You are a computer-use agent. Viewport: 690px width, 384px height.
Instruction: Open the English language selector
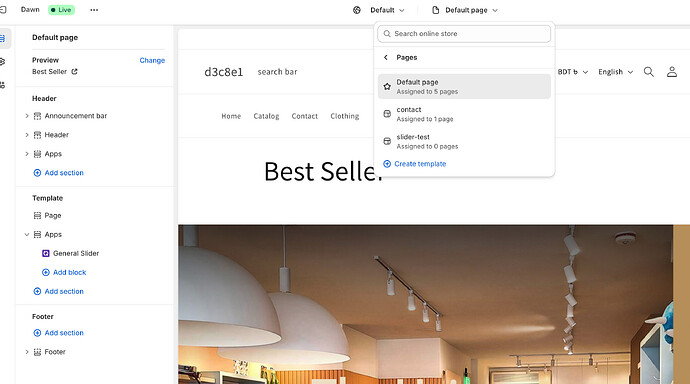click(x=616, y=72)
